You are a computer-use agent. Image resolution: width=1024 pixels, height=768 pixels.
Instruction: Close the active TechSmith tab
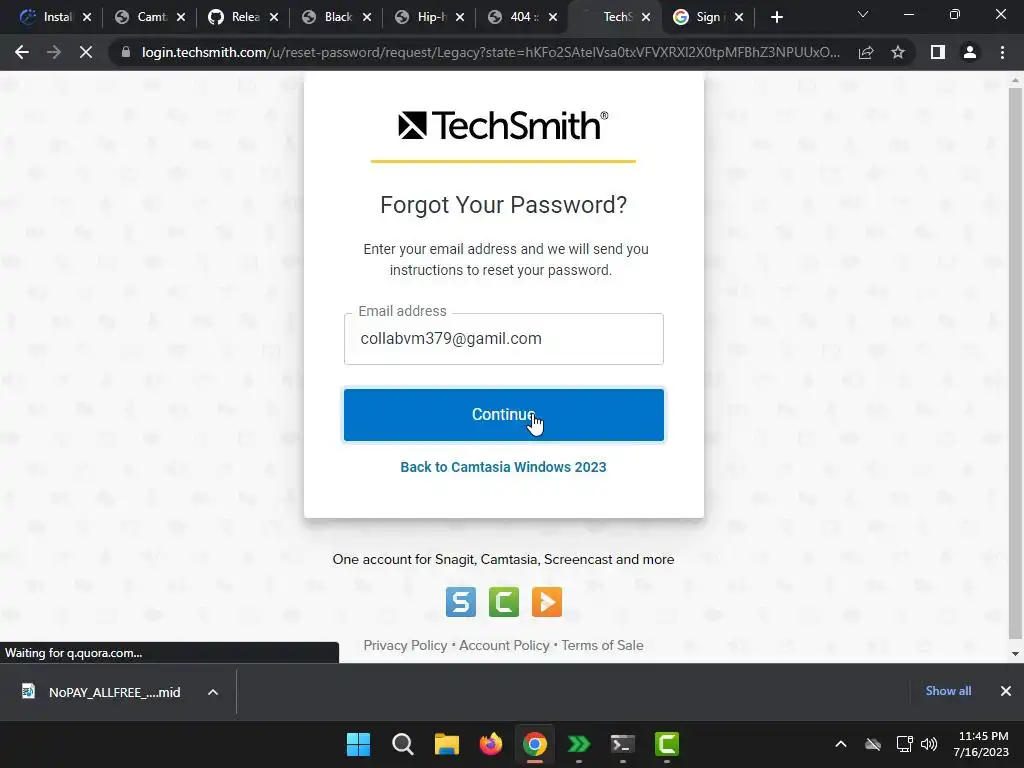[646, 17]
